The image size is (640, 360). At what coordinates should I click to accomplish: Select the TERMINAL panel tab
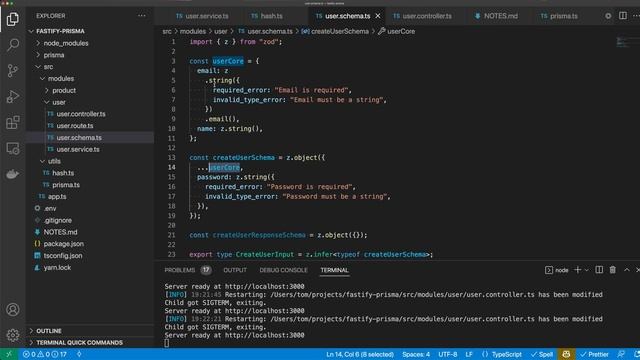point(334,270)
